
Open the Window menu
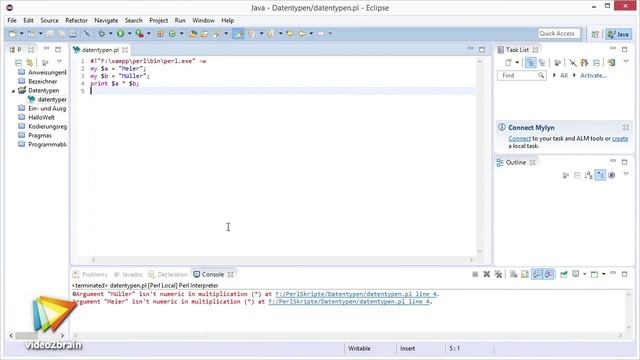[203, 20]
